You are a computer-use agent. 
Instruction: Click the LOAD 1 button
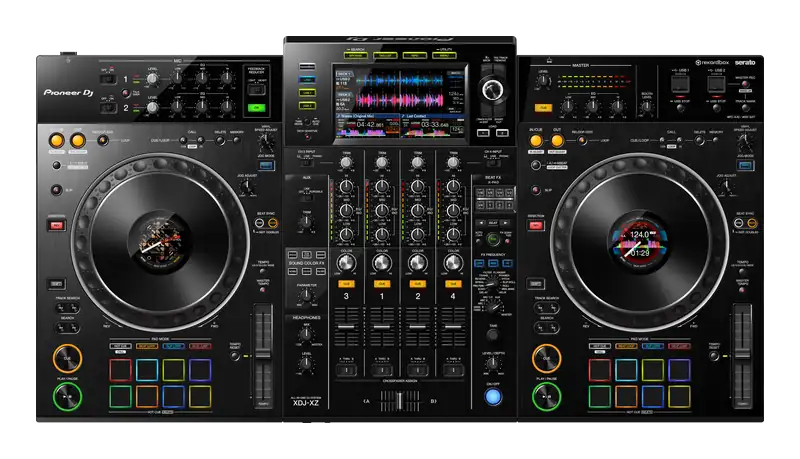(x=483, y=133)
